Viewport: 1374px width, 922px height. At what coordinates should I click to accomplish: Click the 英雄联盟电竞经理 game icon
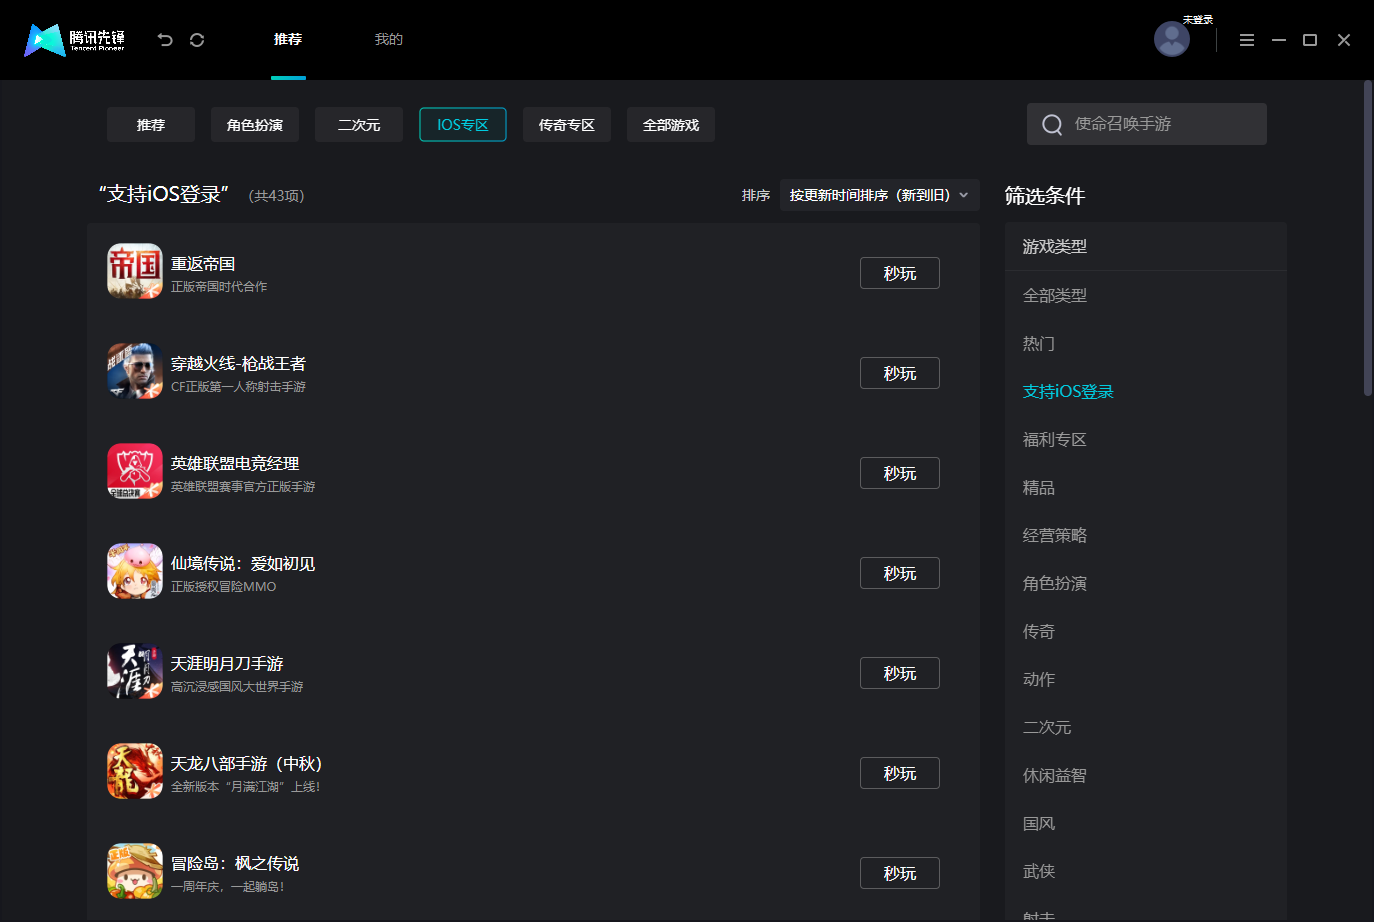pyautogui.click(x=134, y=471)
